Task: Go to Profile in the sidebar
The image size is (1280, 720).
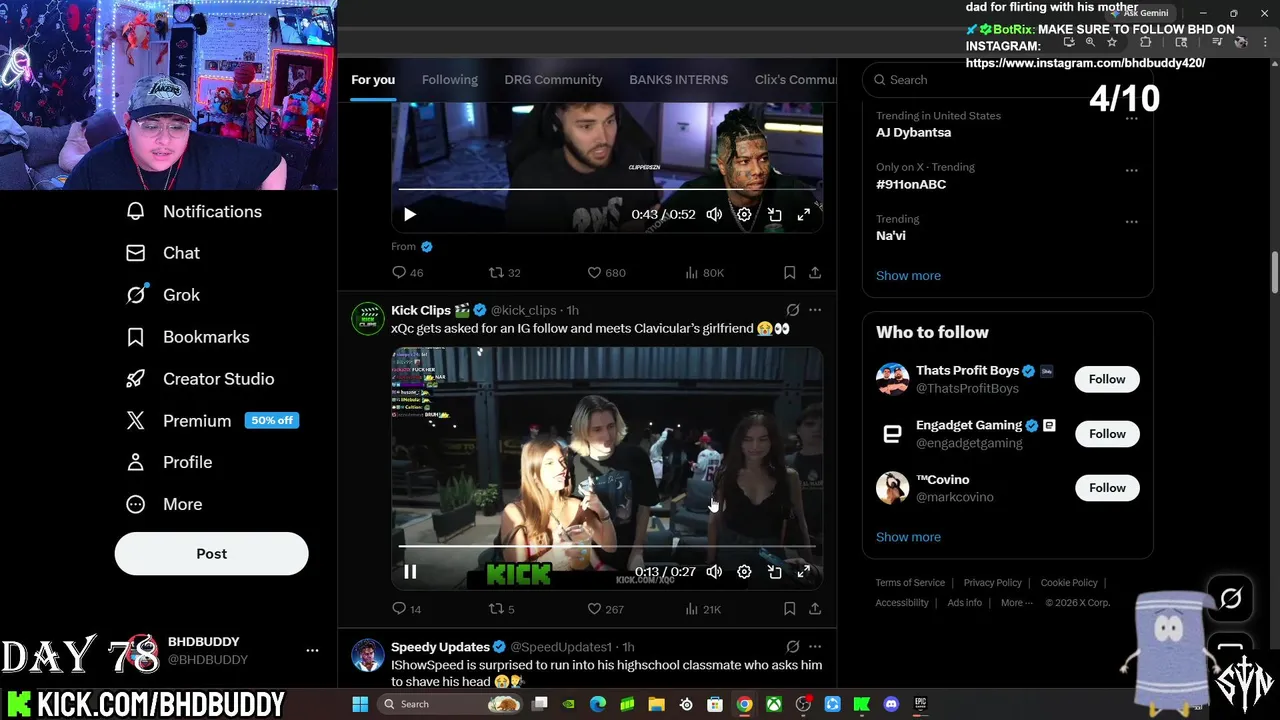Action: pos(169,462)
